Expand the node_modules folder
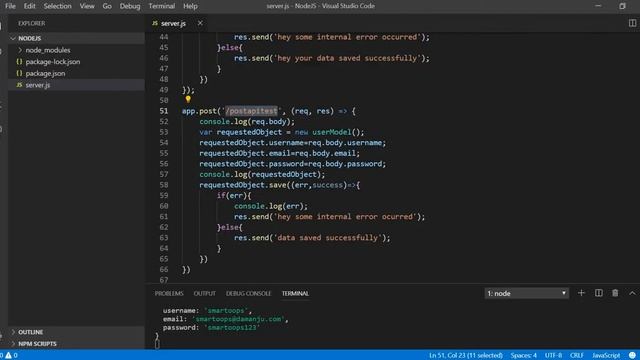This screenshot has width=640, height=360. point(48,50)
